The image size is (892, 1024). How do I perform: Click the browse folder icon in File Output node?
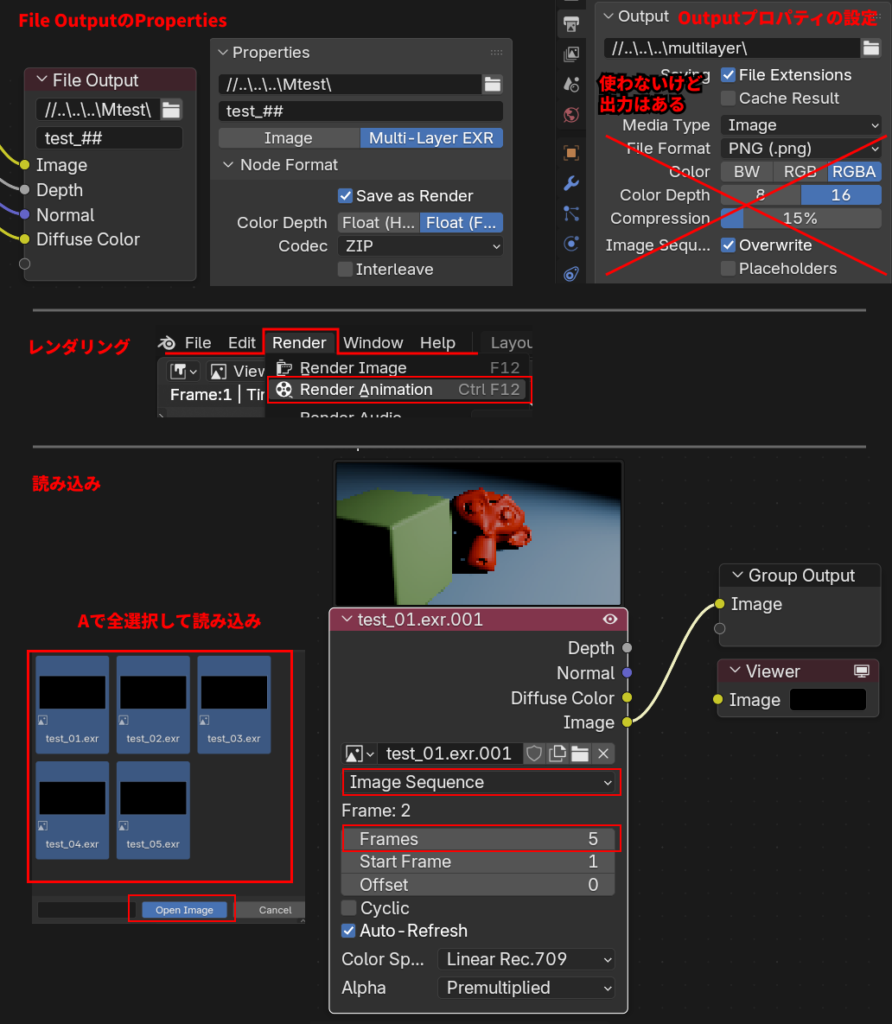point(171,110)
